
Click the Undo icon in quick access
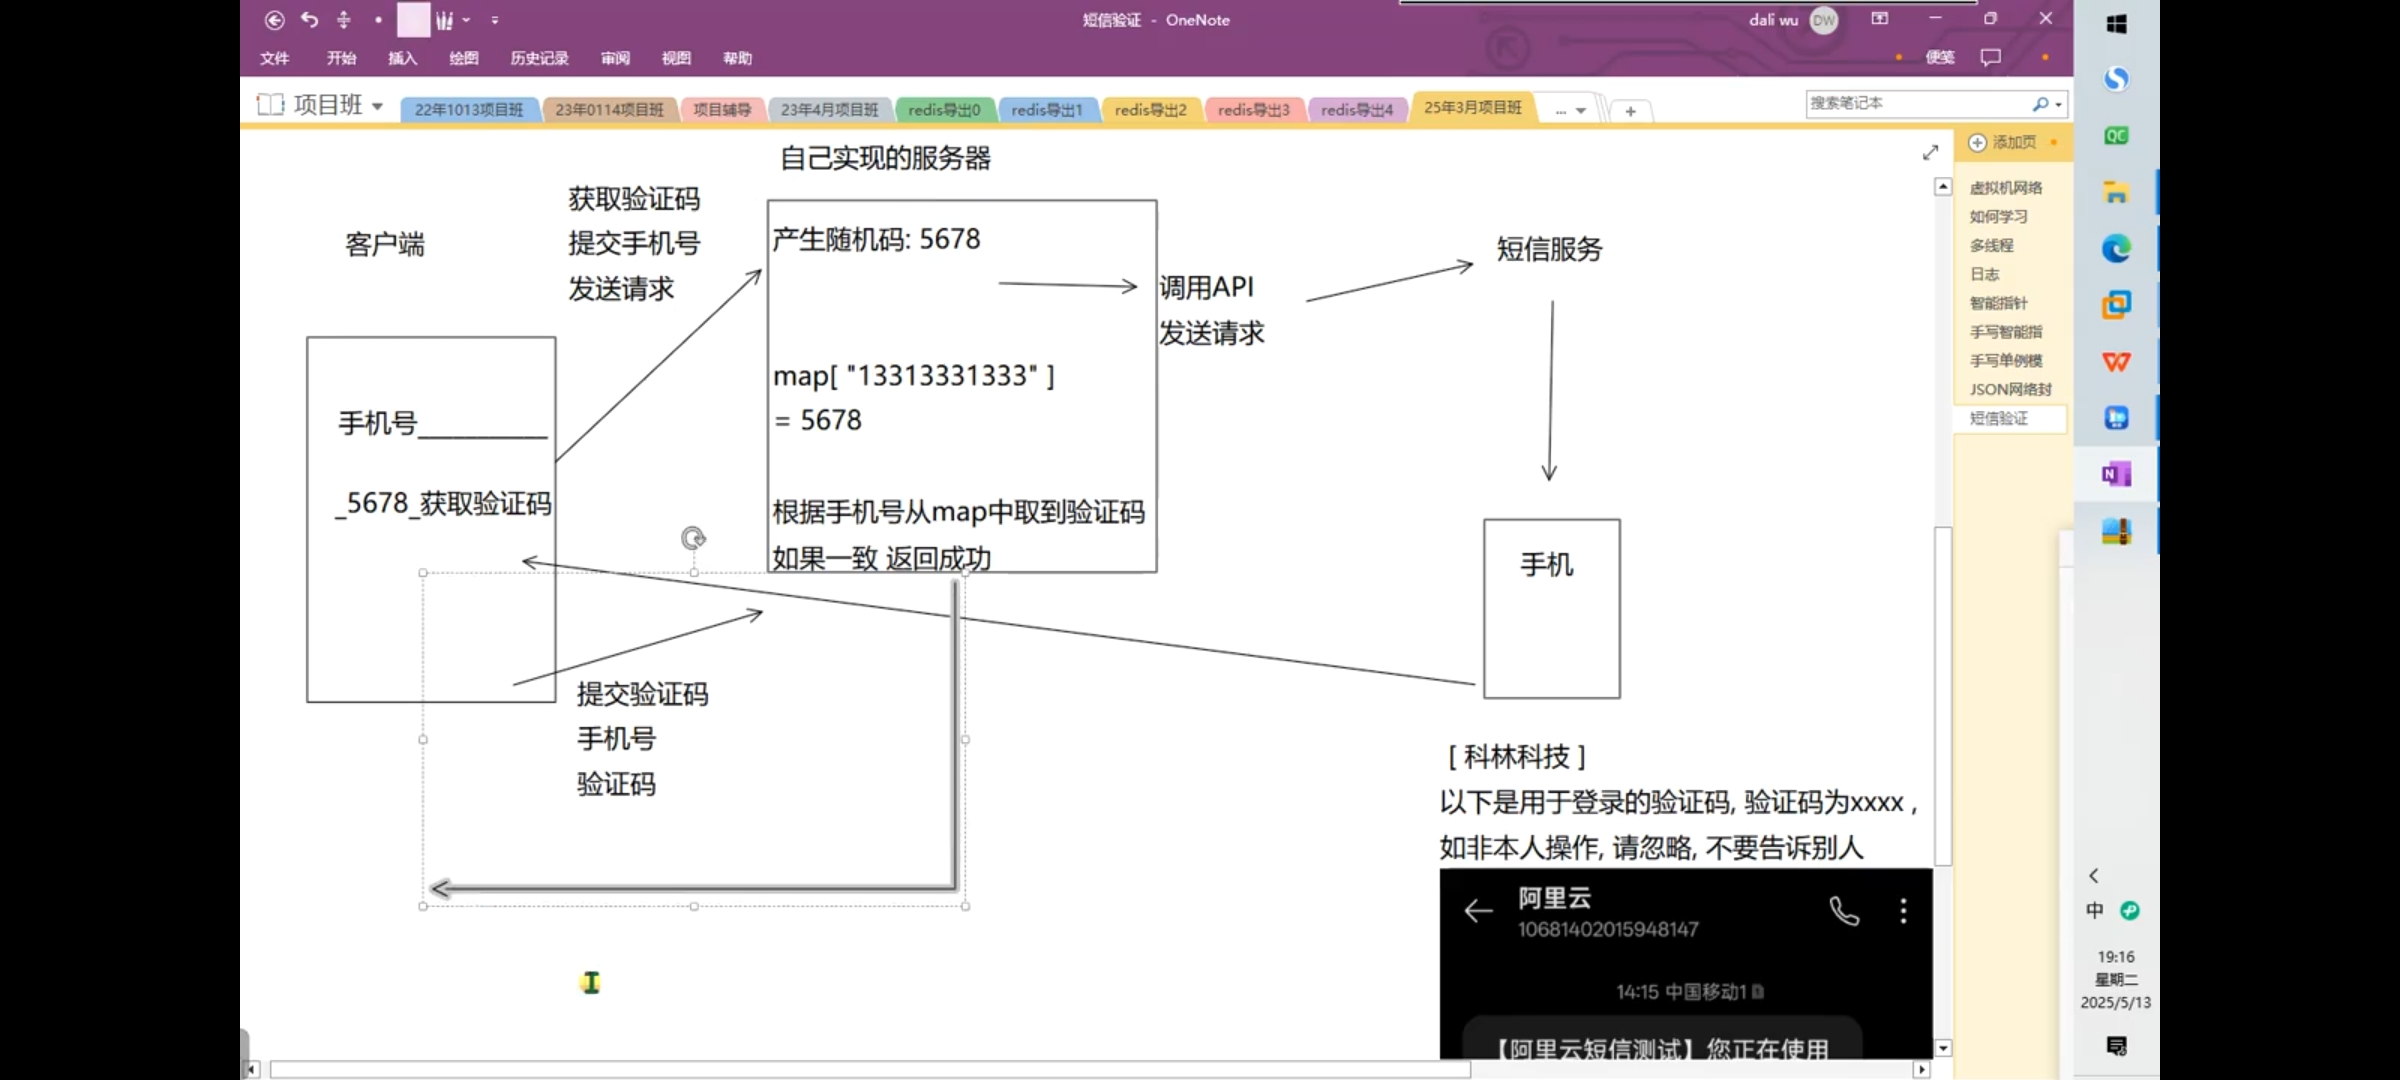(x=310, y=20)
